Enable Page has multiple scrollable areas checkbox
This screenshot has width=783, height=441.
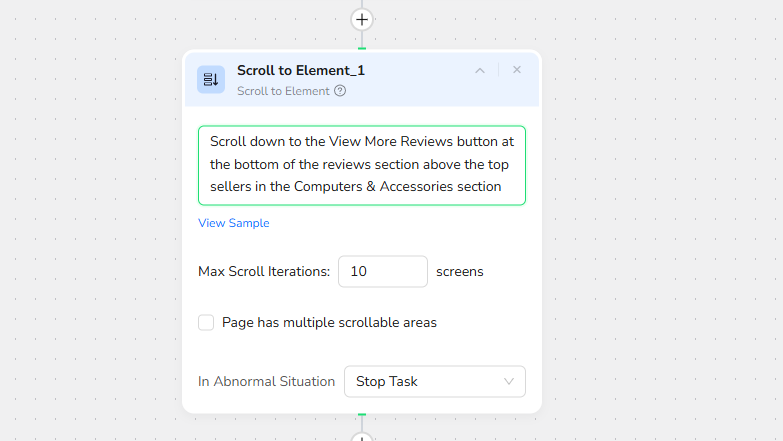[206, 322]
